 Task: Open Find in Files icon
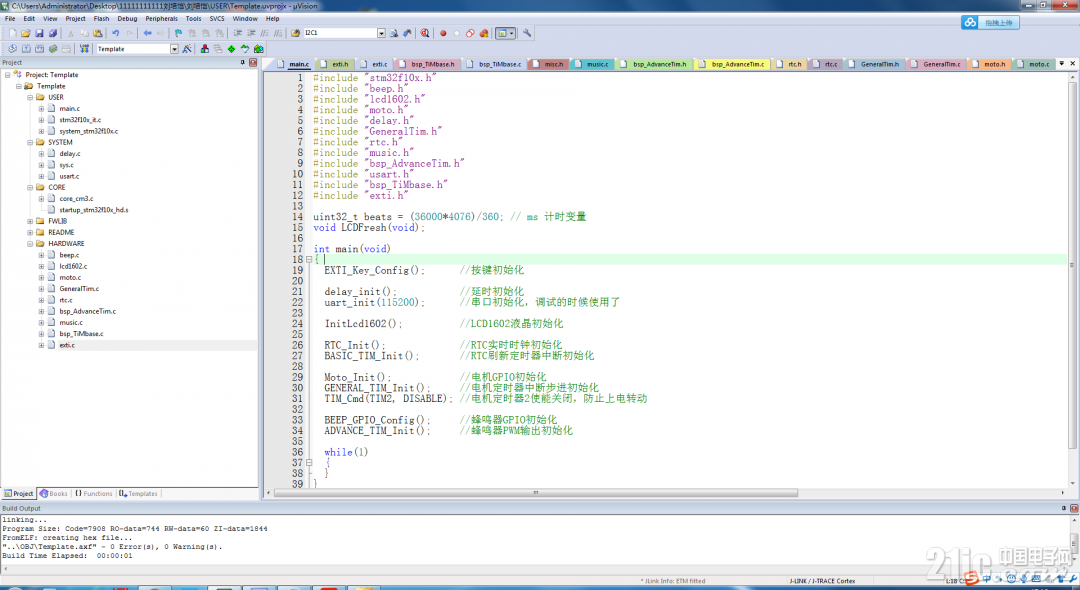(295, 33)
